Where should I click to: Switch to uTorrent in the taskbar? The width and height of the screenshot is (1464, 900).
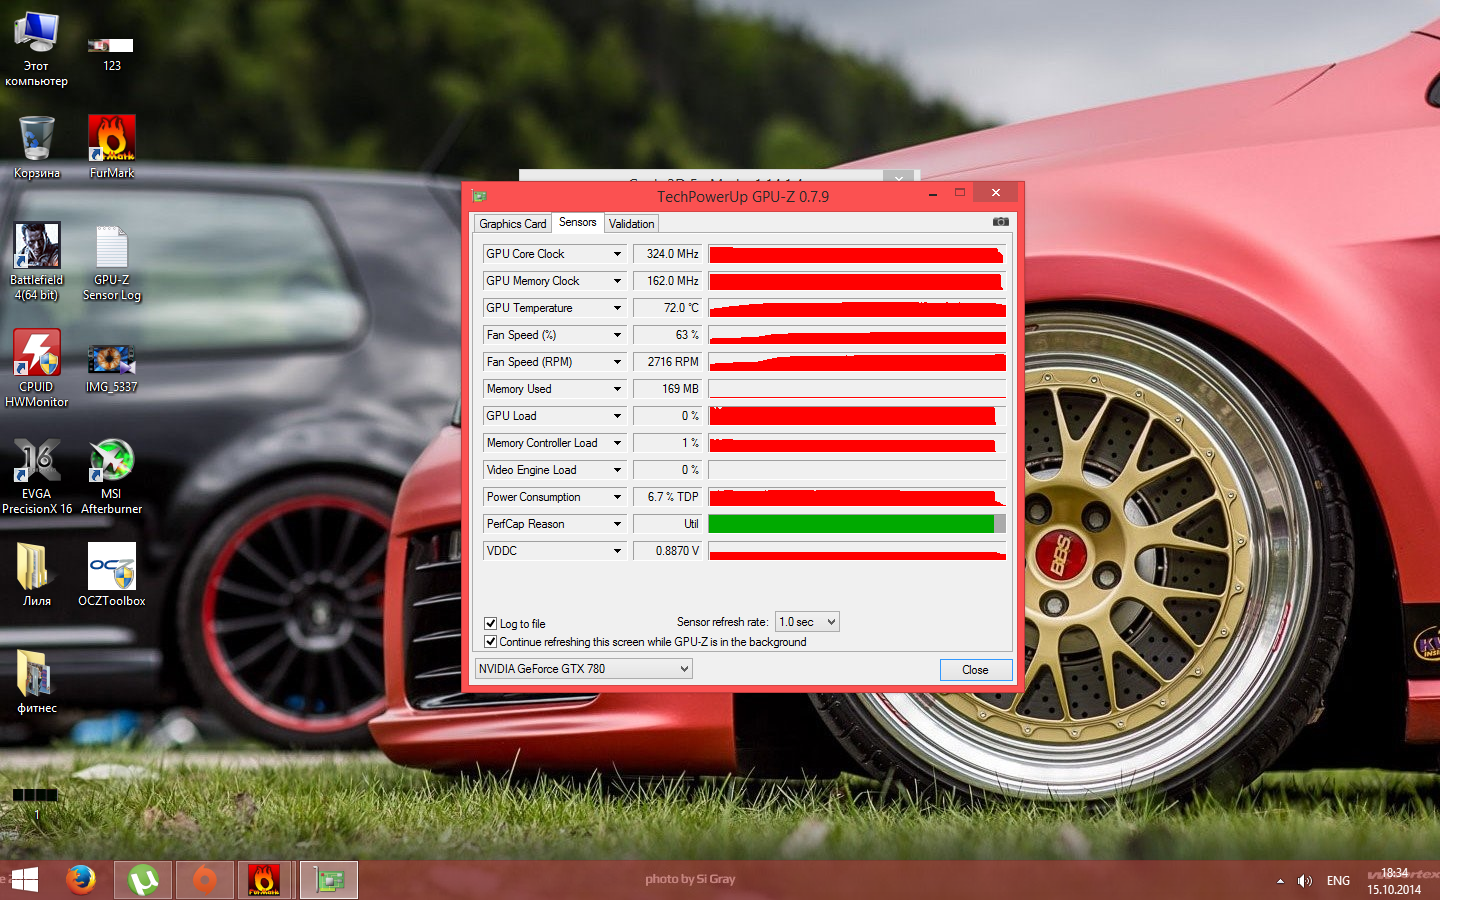coord(143,880)
